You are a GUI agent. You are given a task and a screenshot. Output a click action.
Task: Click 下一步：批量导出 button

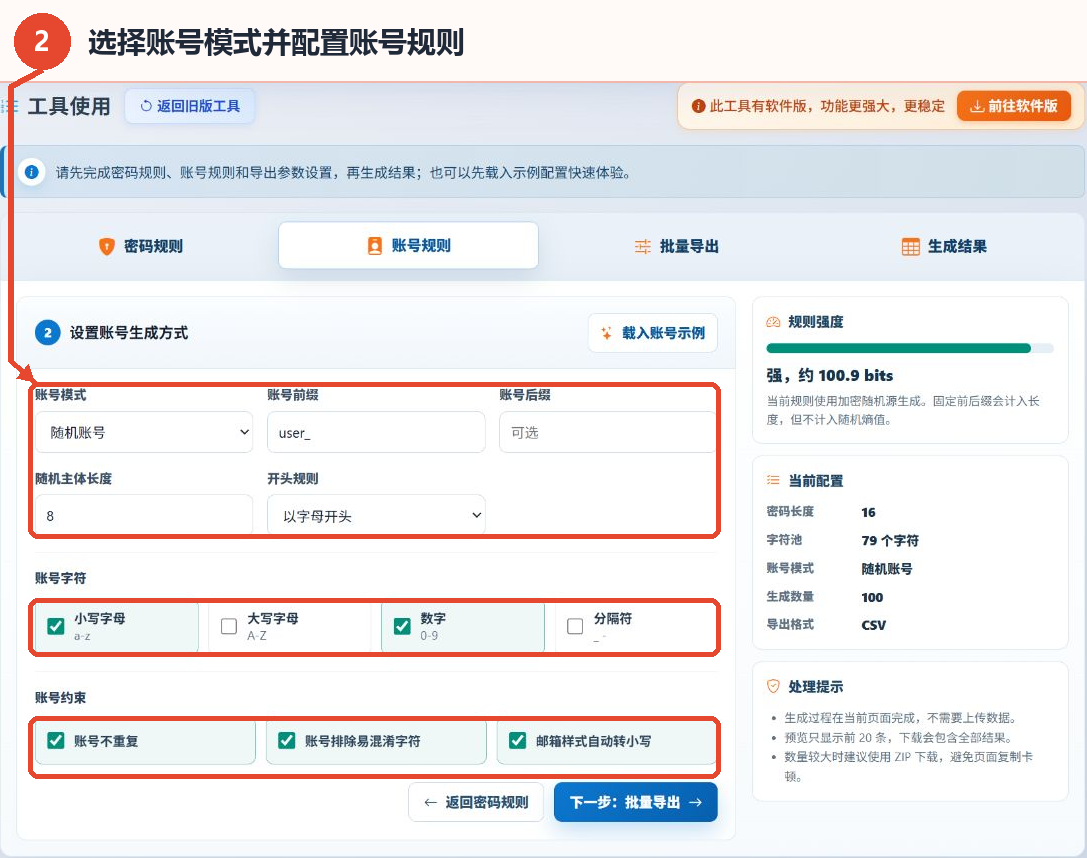tap(636, 802)
